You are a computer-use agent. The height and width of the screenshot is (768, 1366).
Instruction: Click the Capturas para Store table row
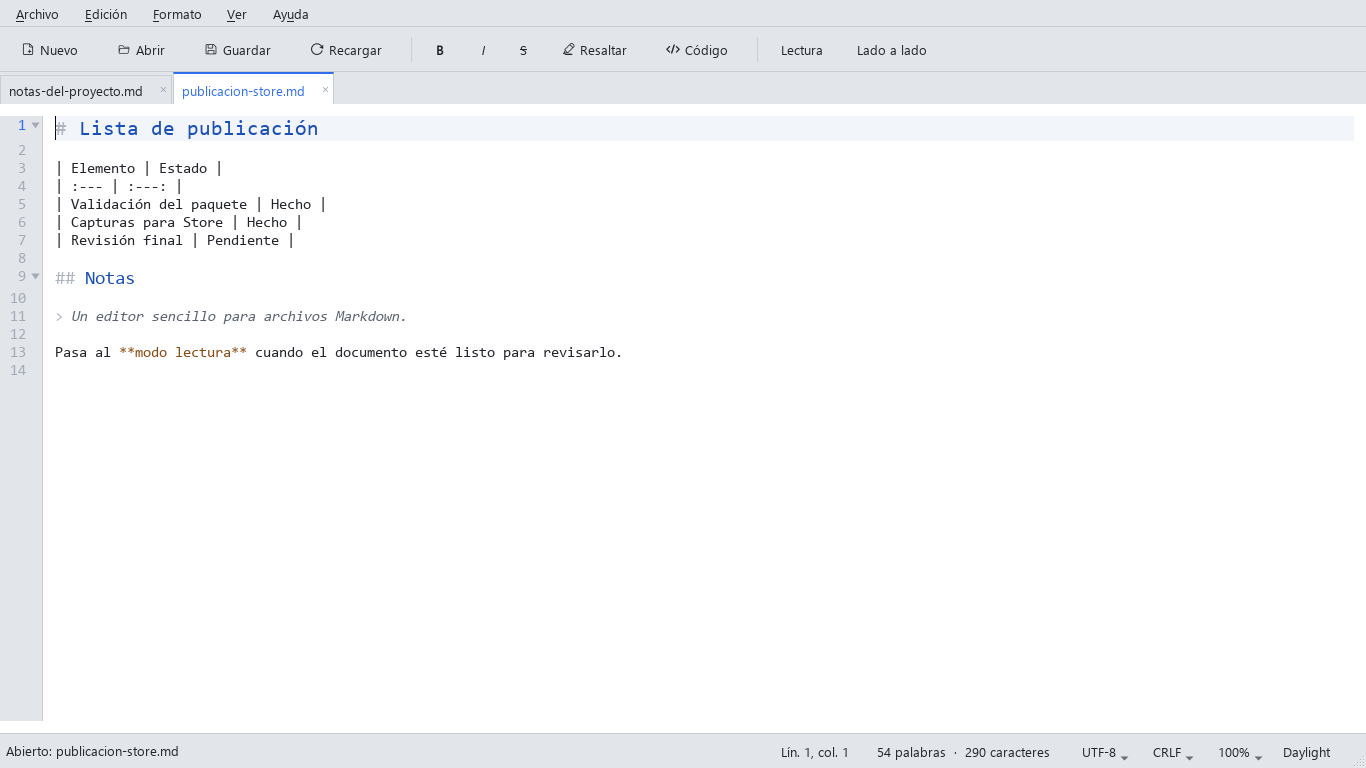pos(179,222)
